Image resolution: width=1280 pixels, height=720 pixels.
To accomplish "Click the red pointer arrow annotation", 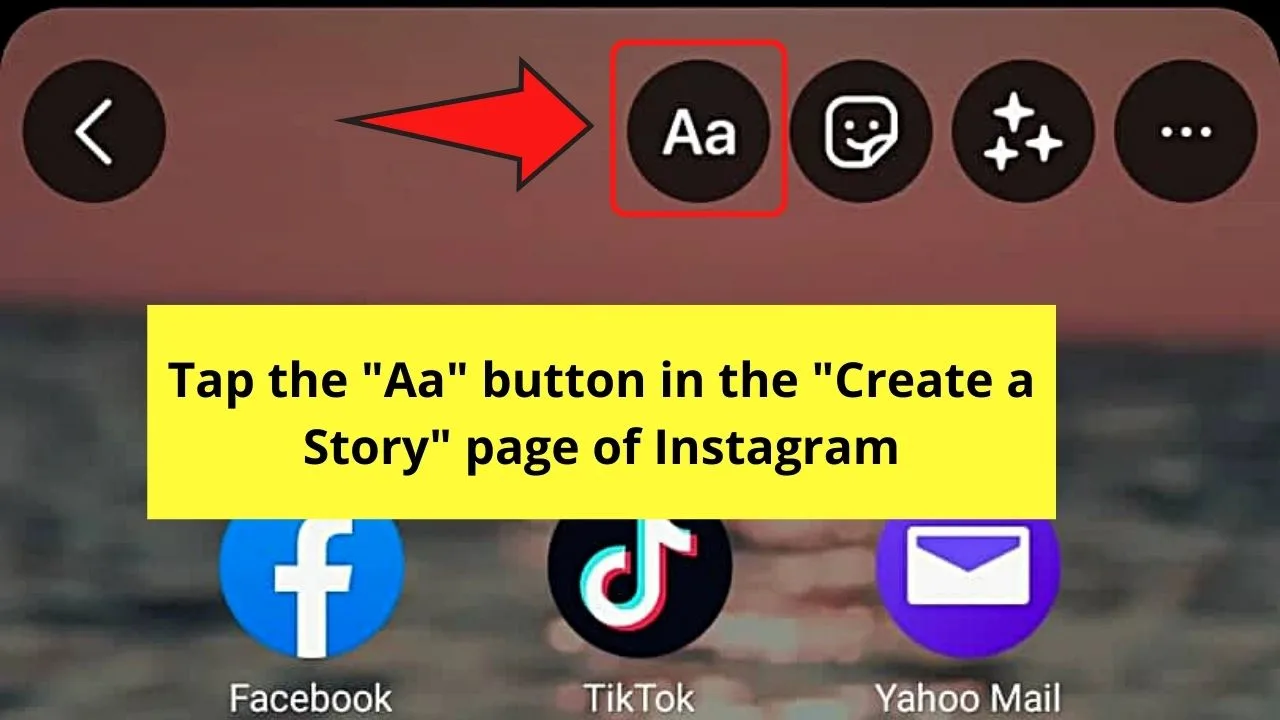I will (x=470, y=124).
